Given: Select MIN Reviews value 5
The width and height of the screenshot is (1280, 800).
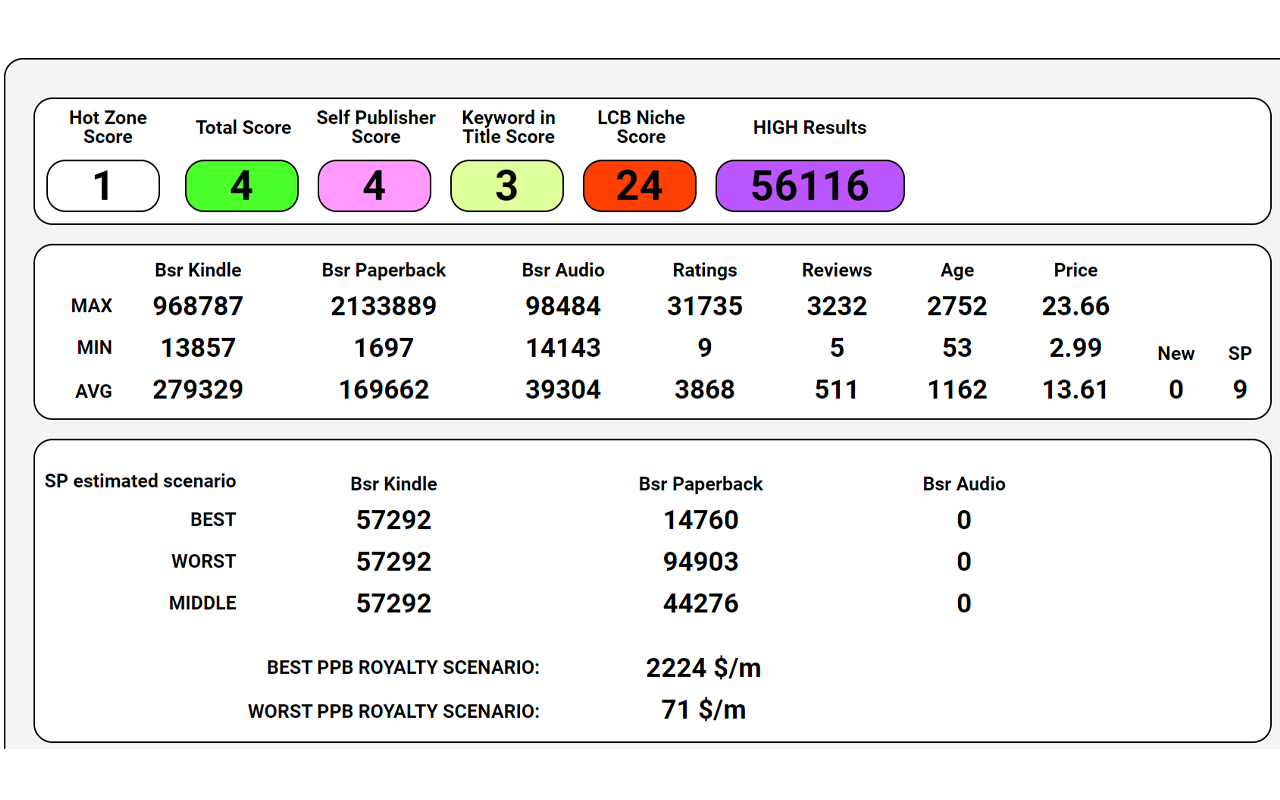Looking at the screenshot, I should point(837,348).
